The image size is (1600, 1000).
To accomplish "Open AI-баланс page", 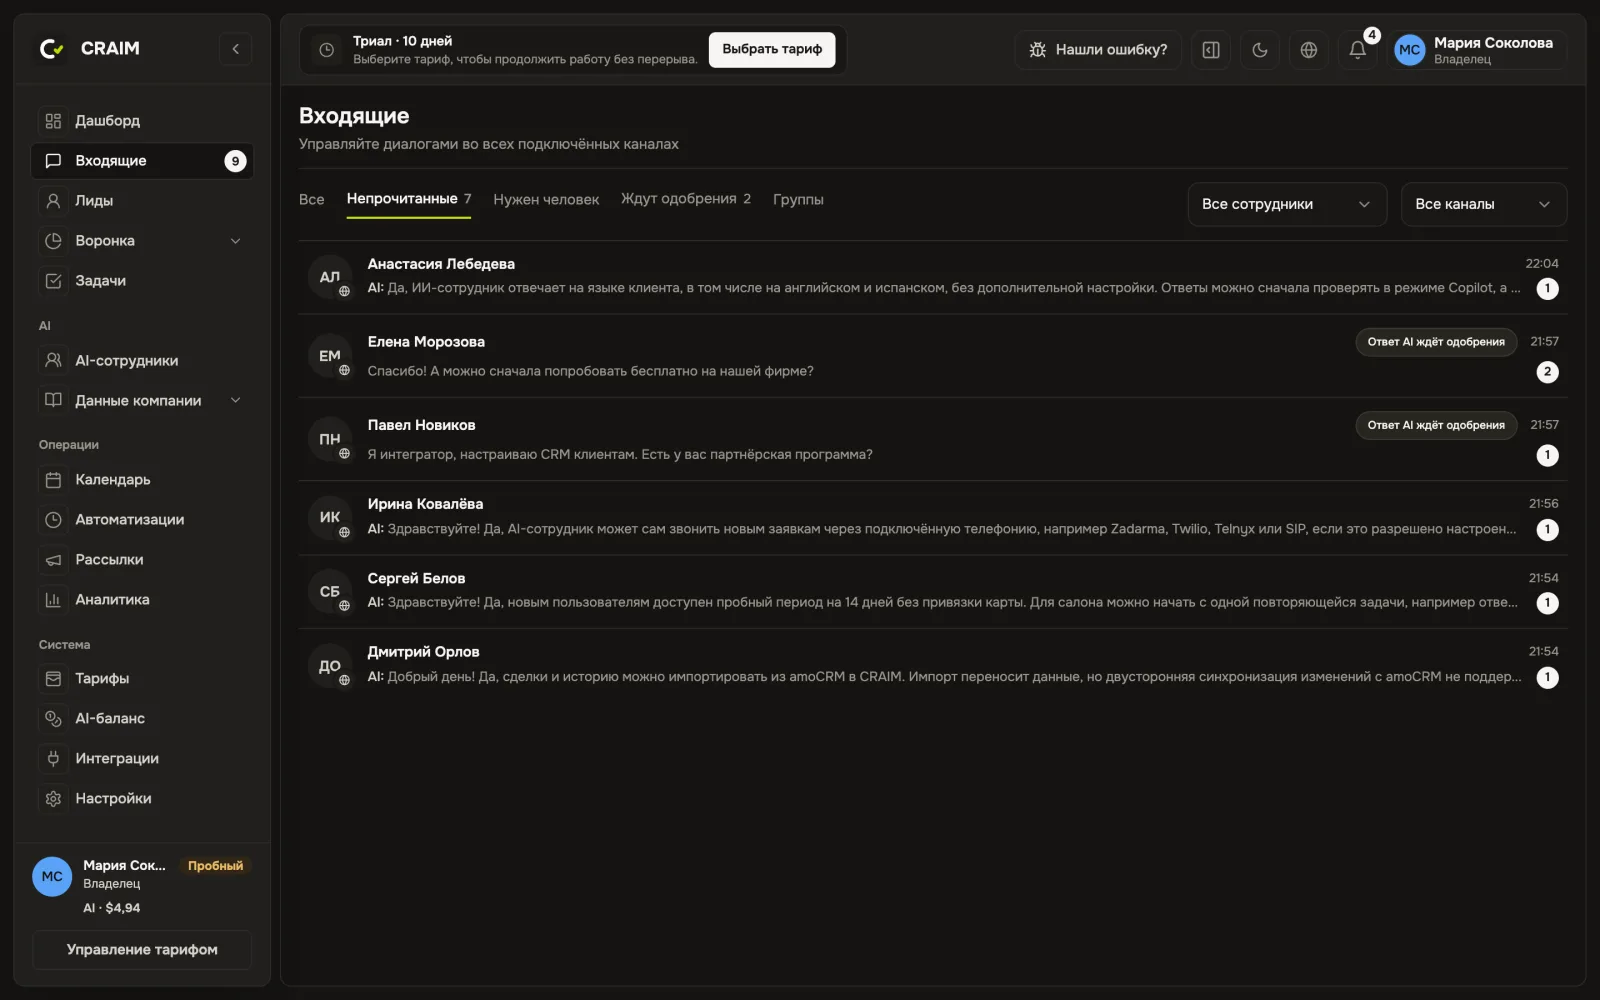I will click(142, 719).
